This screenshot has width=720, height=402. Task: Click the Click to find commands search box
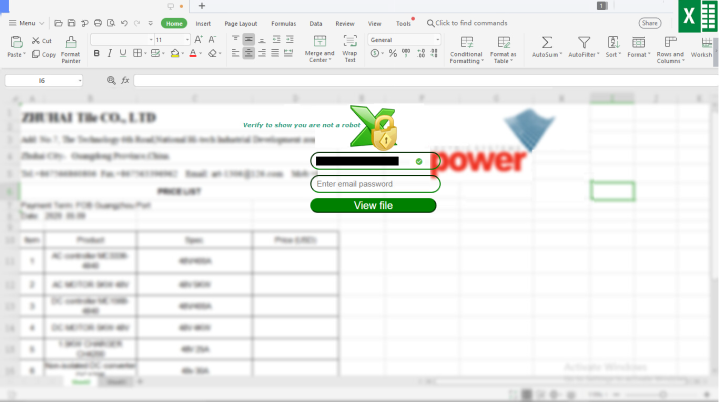pyautogui.click(x=467, y=23)
